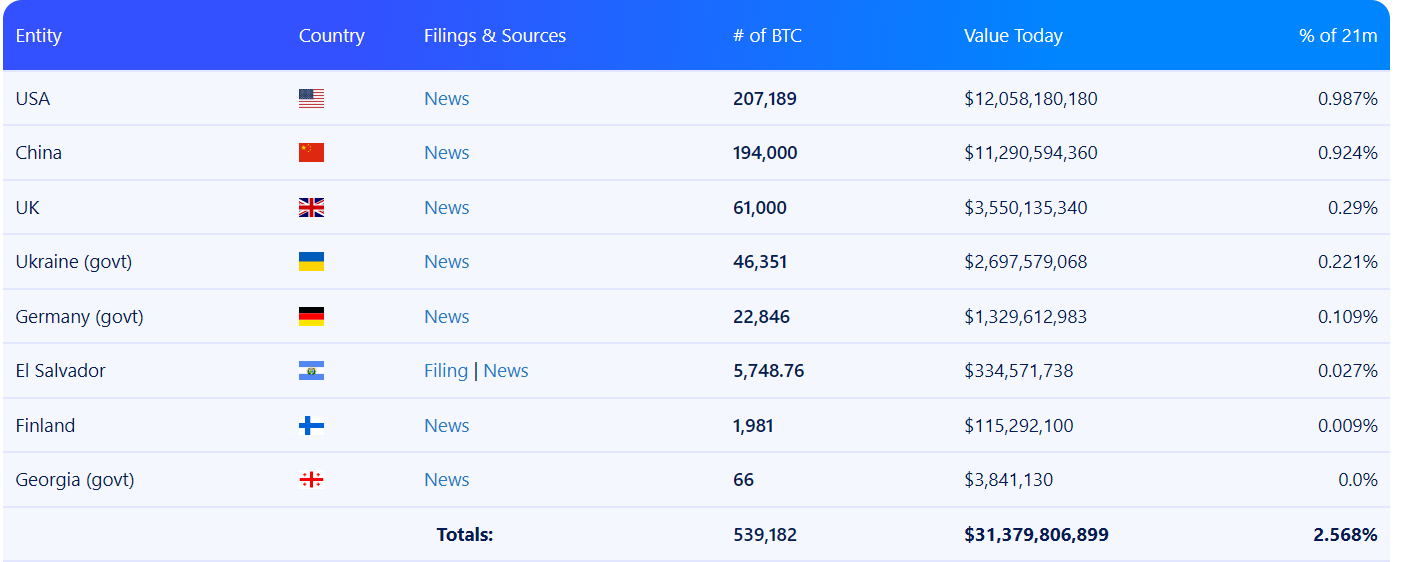This screenshot has height=562, width=1408.
Task: Sort by the Entity column header
Action: click(x=39, y=36)
